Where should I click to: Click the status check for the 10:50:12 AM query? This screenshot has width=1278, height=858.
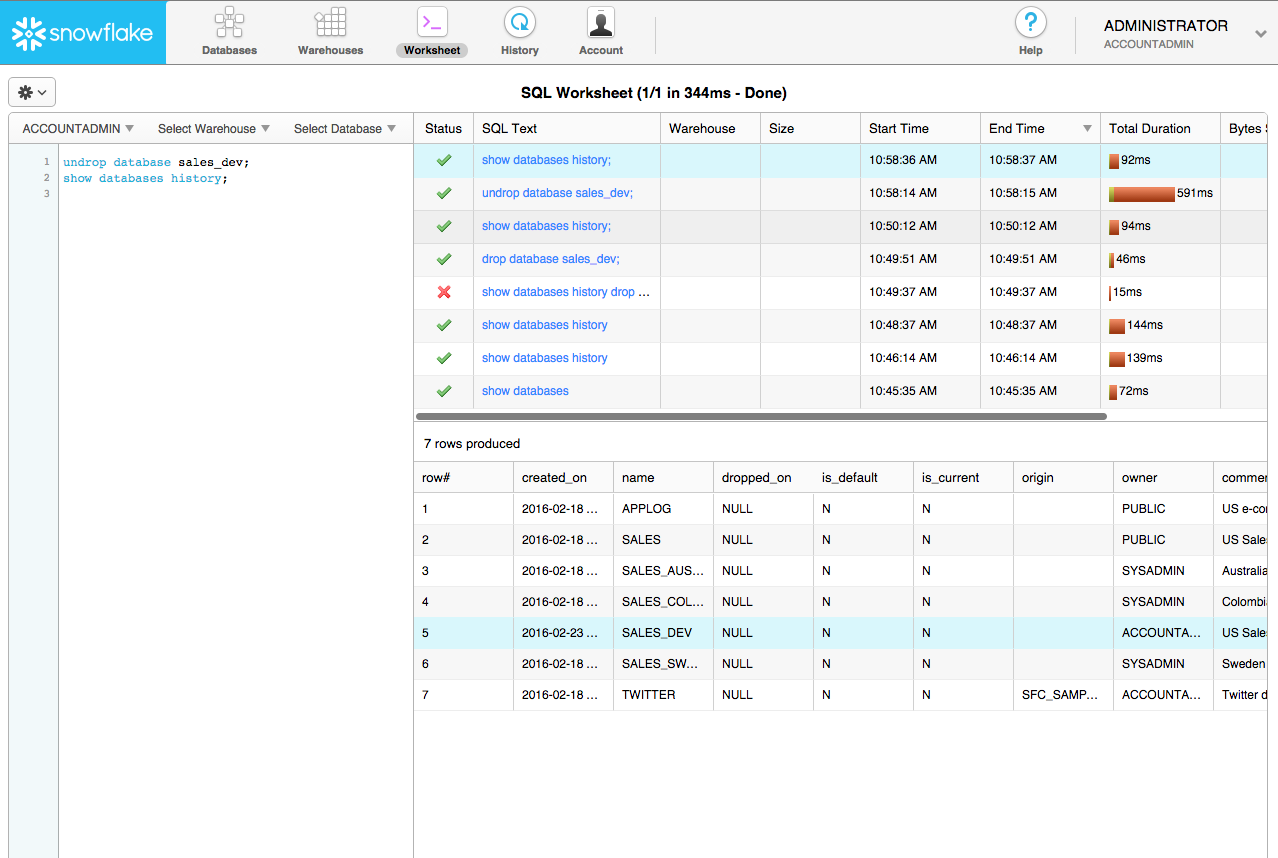click(x=444, y=226)
